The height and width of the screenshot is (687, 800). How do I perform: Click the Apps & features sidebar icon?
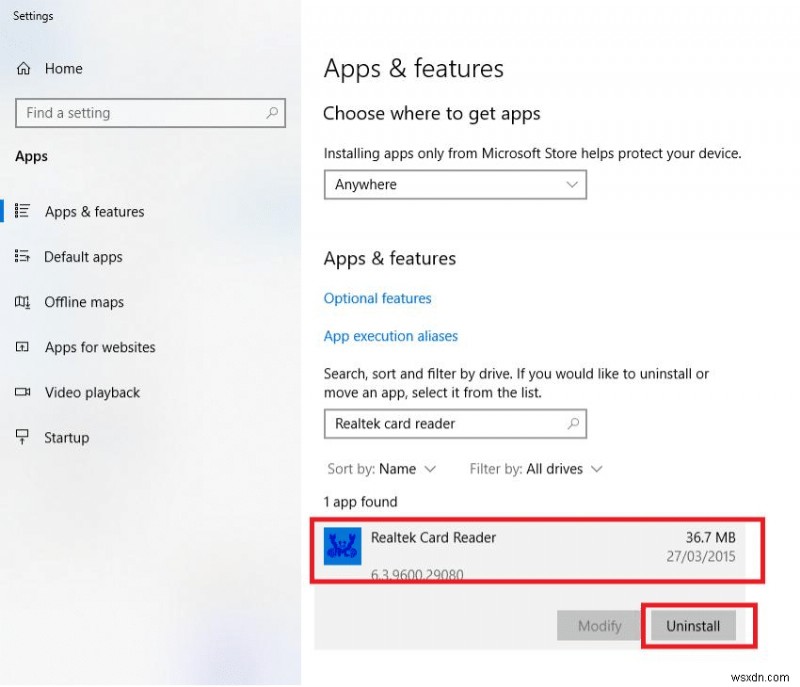point(23,211)
